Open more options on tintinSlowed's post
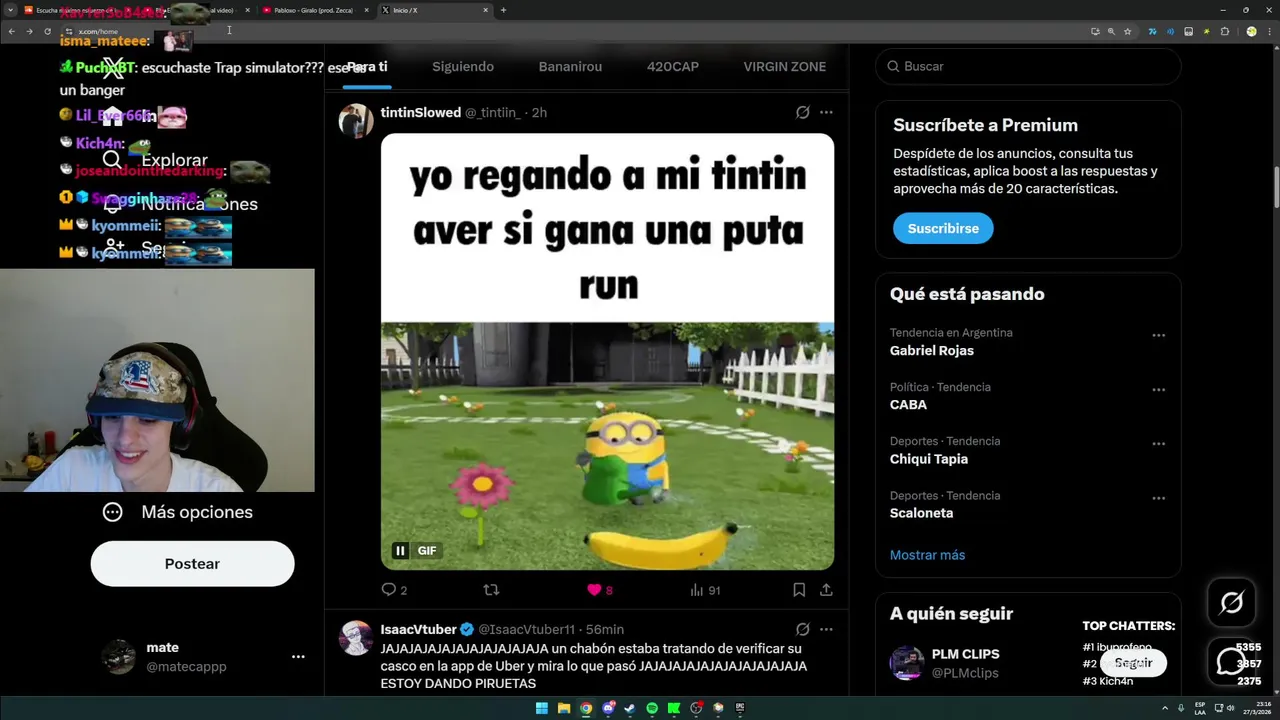Viewport: 1280px width, 720px height. (x=826, y=113)
